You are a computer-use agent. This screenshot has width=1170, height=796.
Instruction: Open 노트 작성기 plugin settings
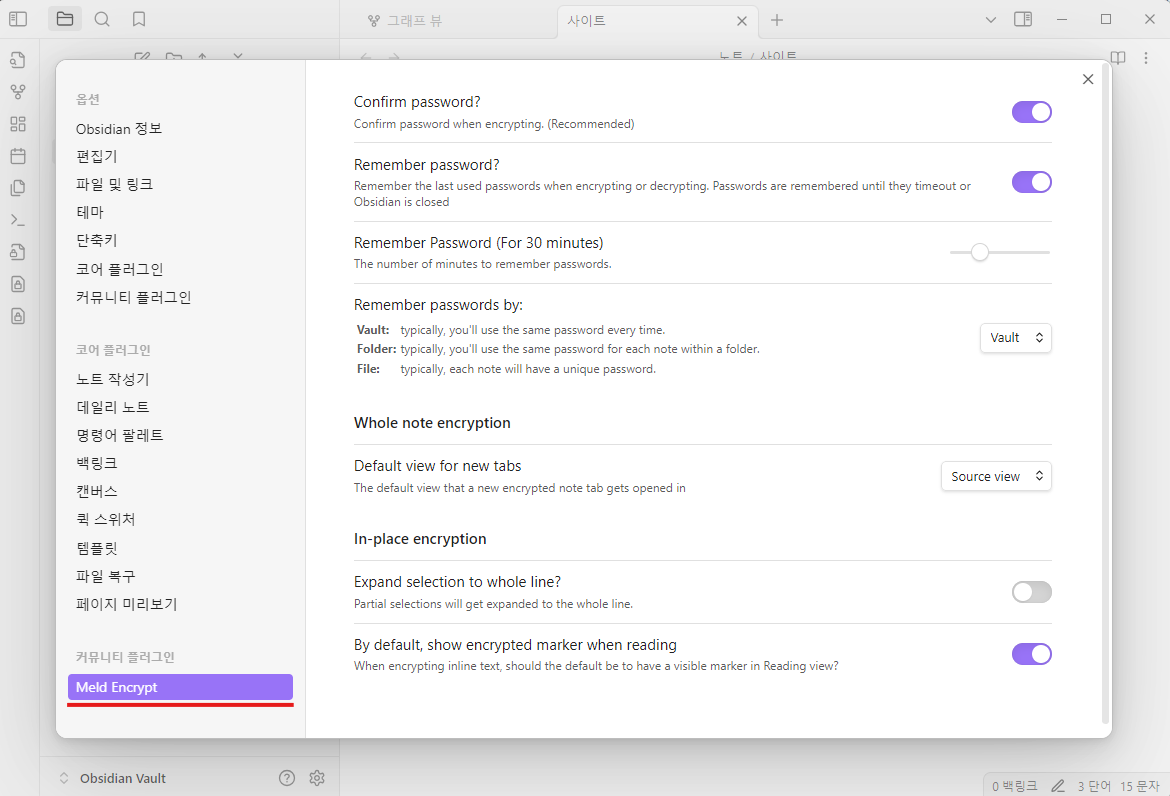click(x=113, y=379)
